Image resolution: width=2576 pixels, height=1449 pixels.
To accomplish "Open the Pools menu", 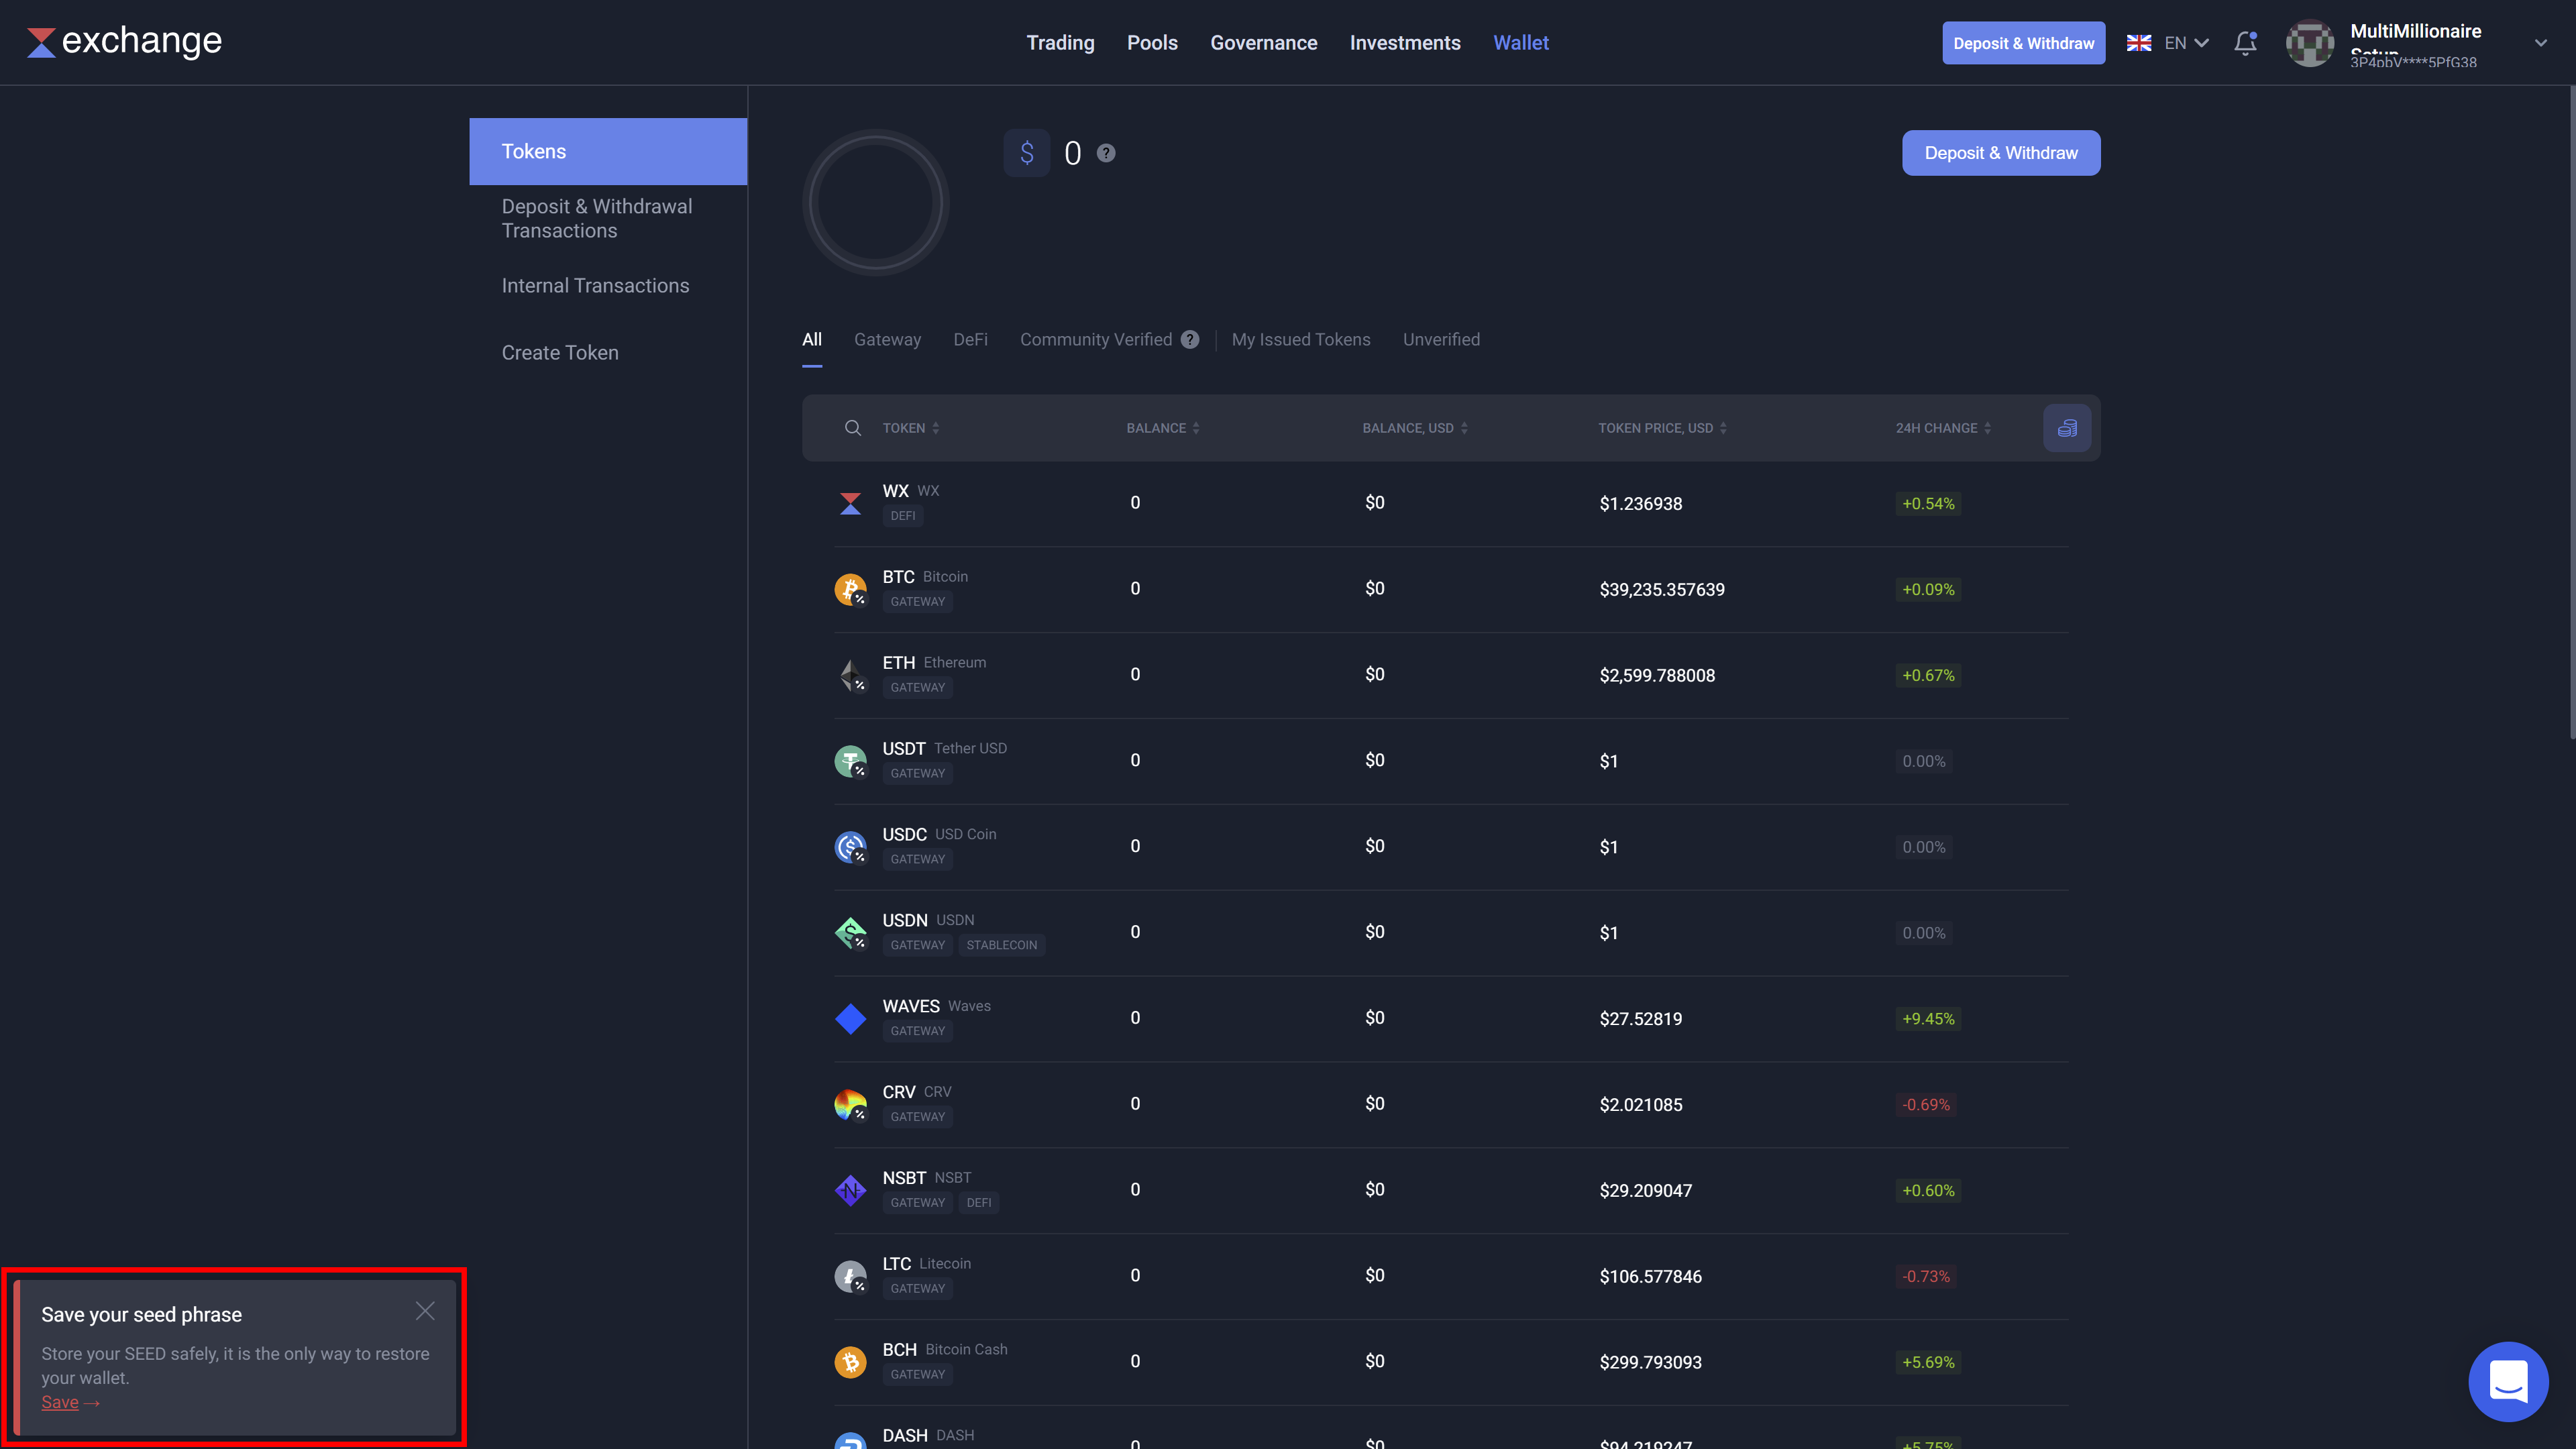I will (1152, 43).
